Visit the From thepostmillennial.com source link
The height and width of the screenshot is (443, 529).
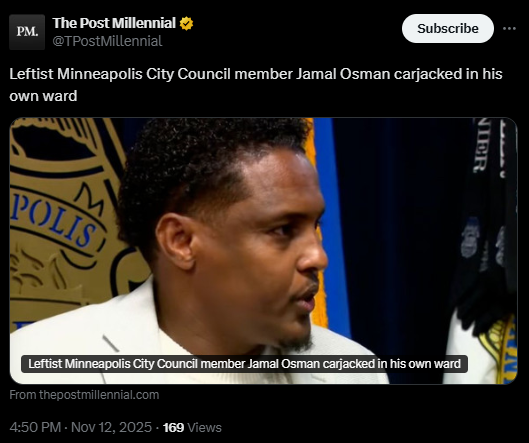(84, 395)
